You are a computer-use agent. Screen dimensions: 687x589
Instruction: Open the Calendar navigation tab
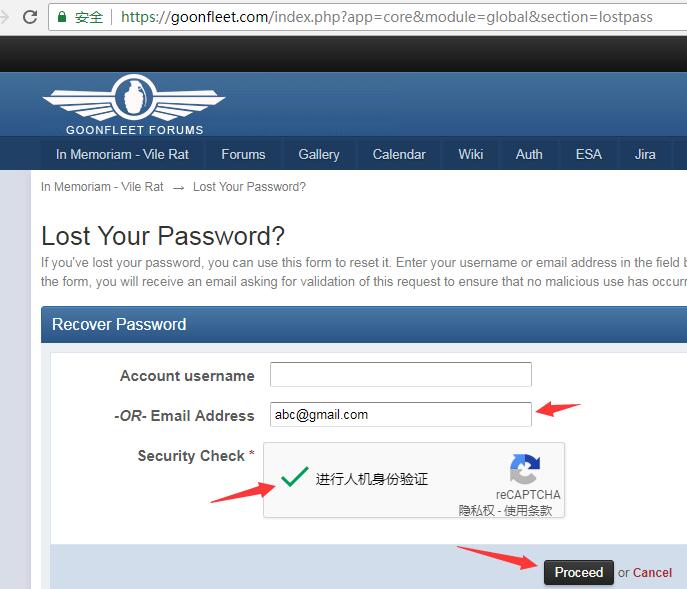pos(399,154)
